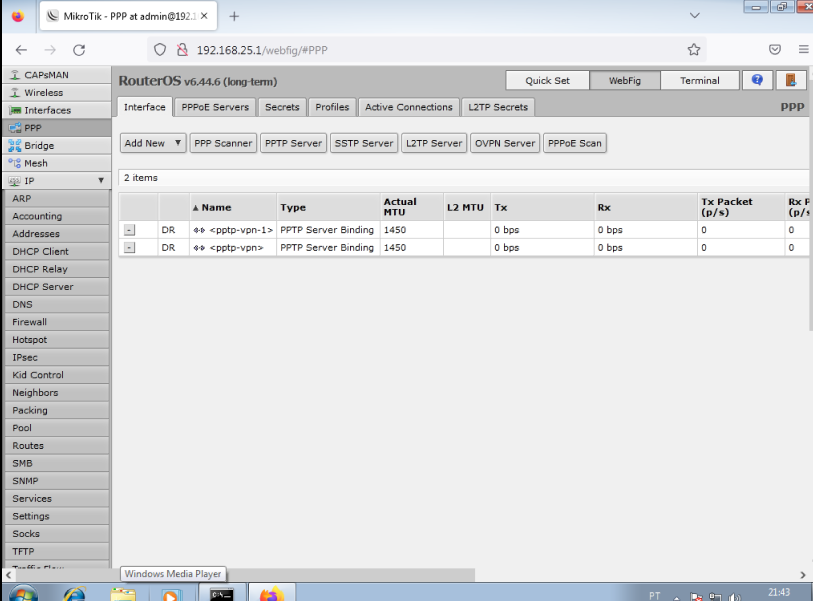This screenshot has height=601, width=813.
Task: Sort by the Type column header
Action: [328, 207]
